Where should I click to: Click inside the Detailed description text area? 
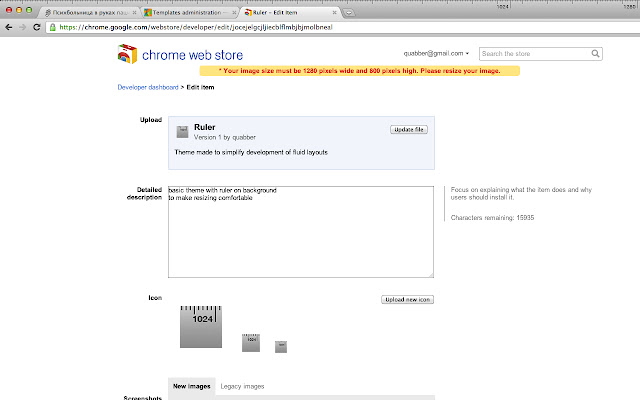(301, 232)
